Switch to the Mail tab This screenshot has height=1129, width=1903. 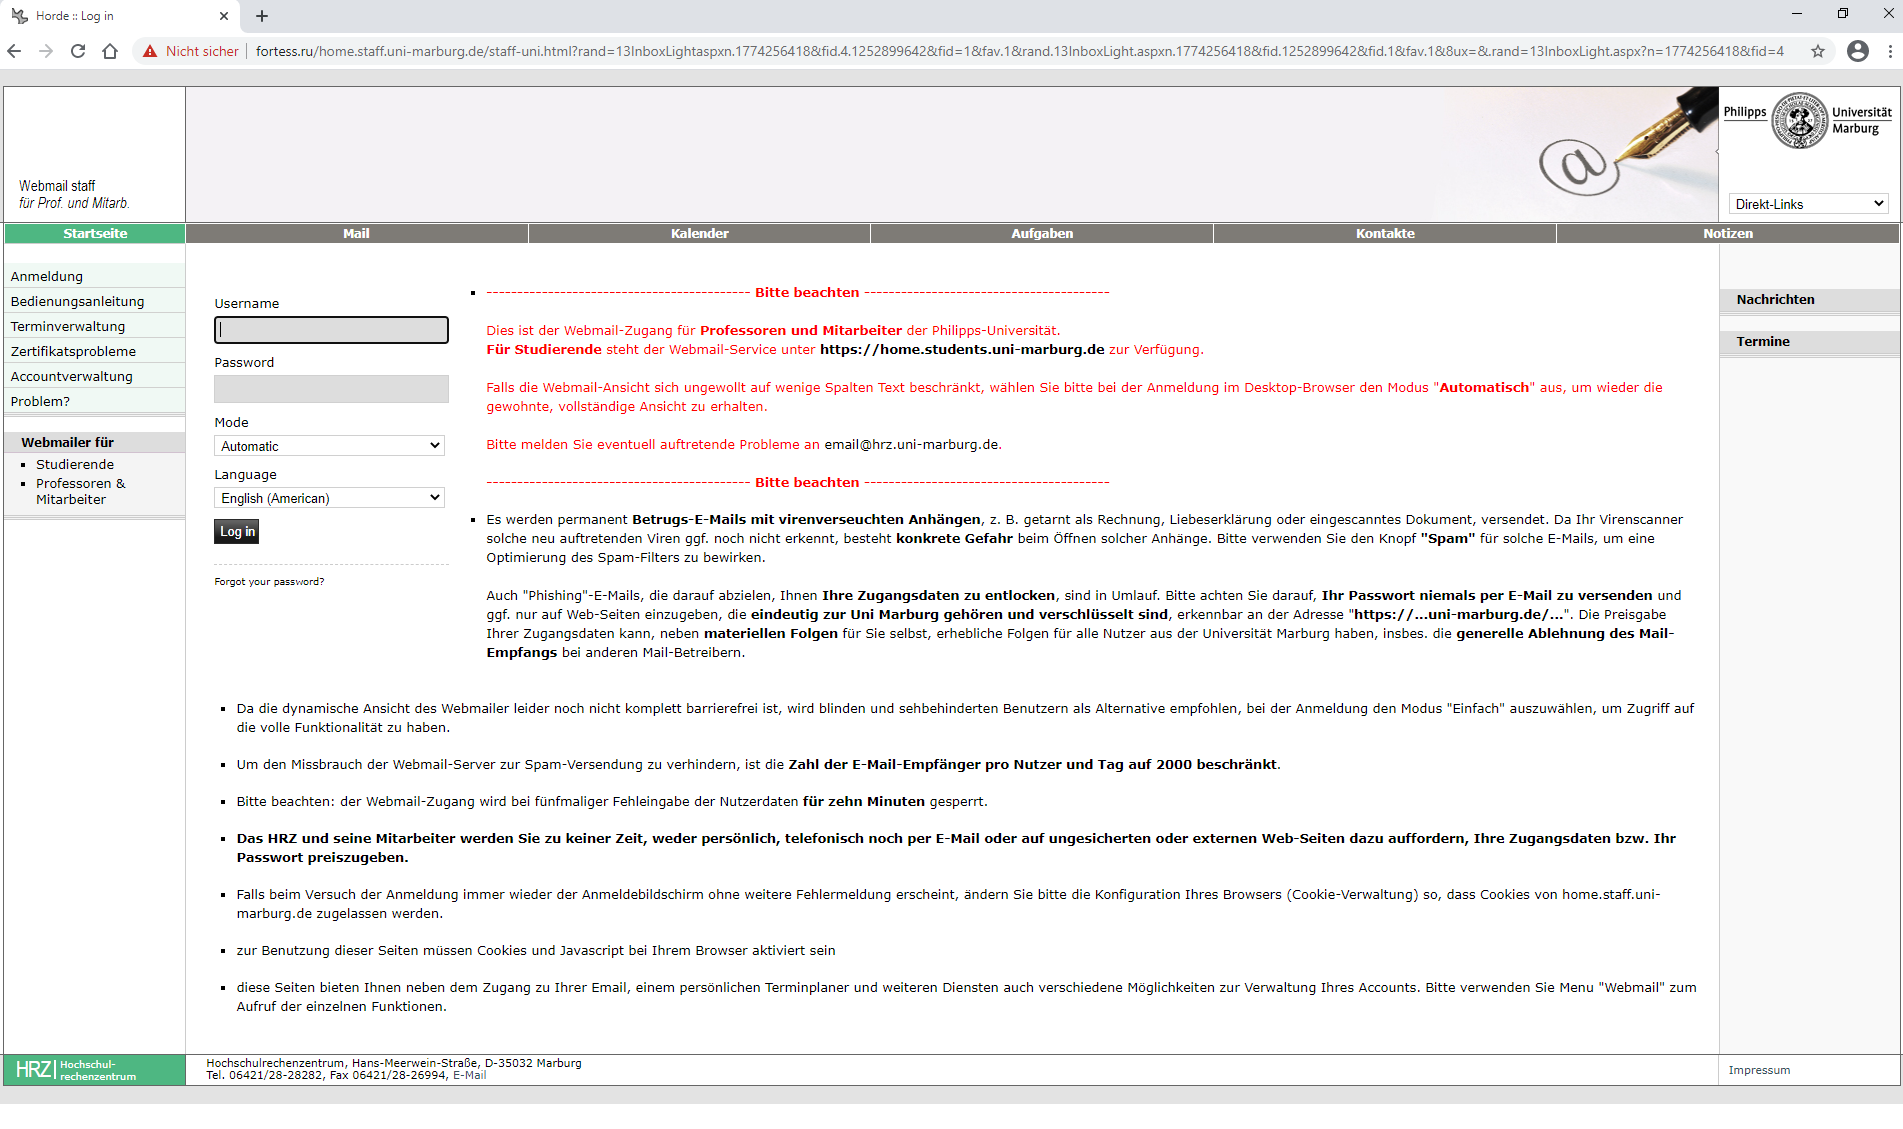(x=356, y=234)
